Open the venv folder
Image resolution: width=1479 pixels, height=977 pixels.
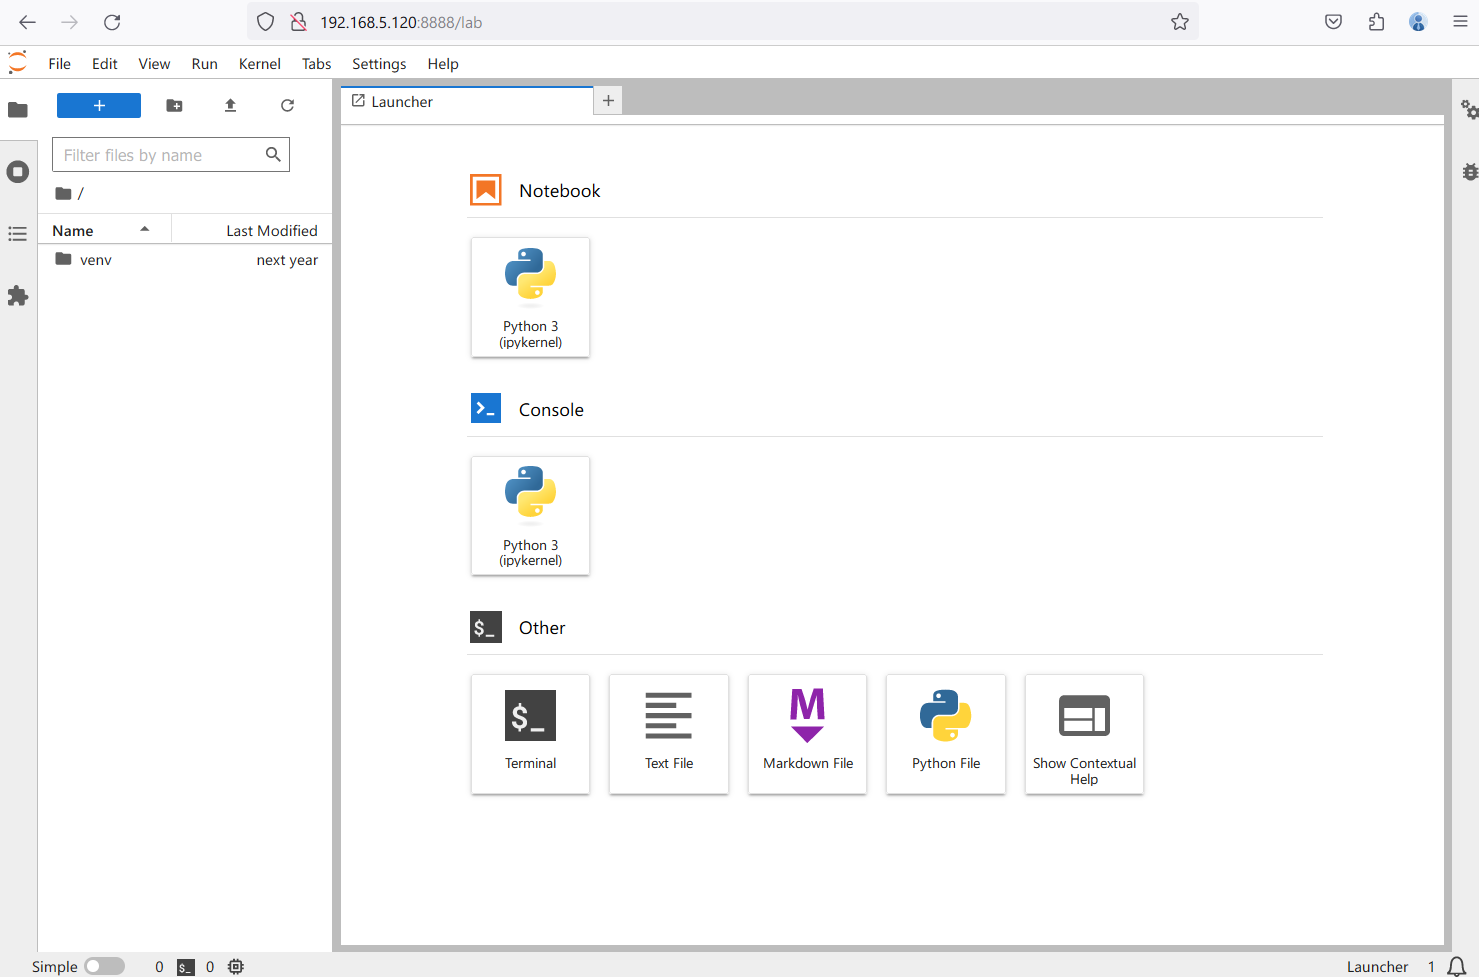(x=96, y=260)
